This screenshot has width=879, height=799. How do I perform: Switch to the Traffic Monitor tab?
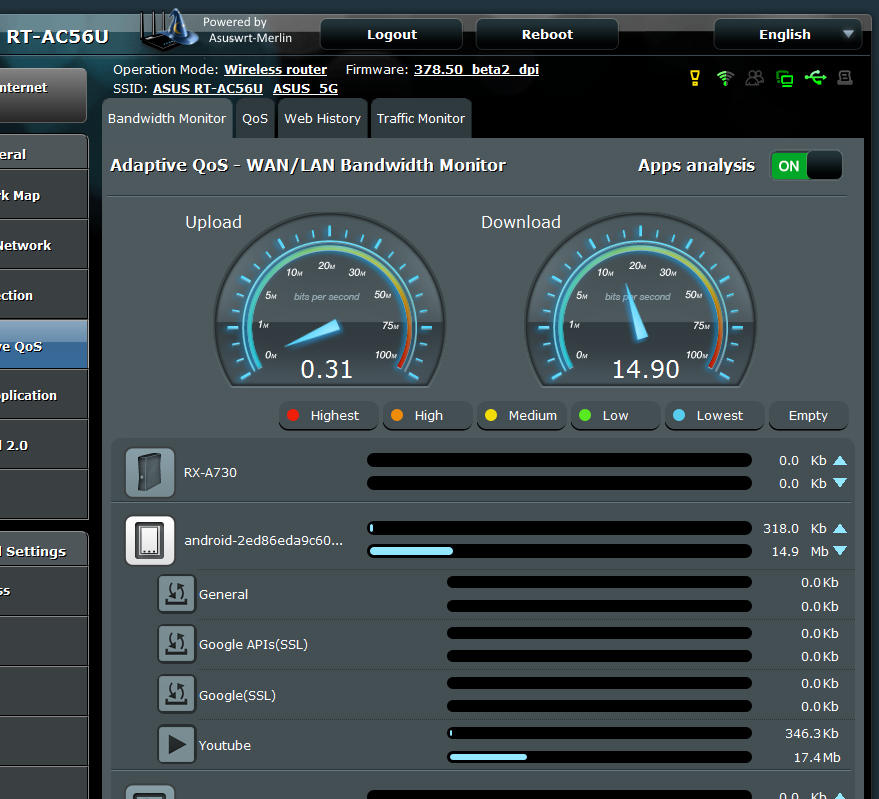click(x=420, y=118)
